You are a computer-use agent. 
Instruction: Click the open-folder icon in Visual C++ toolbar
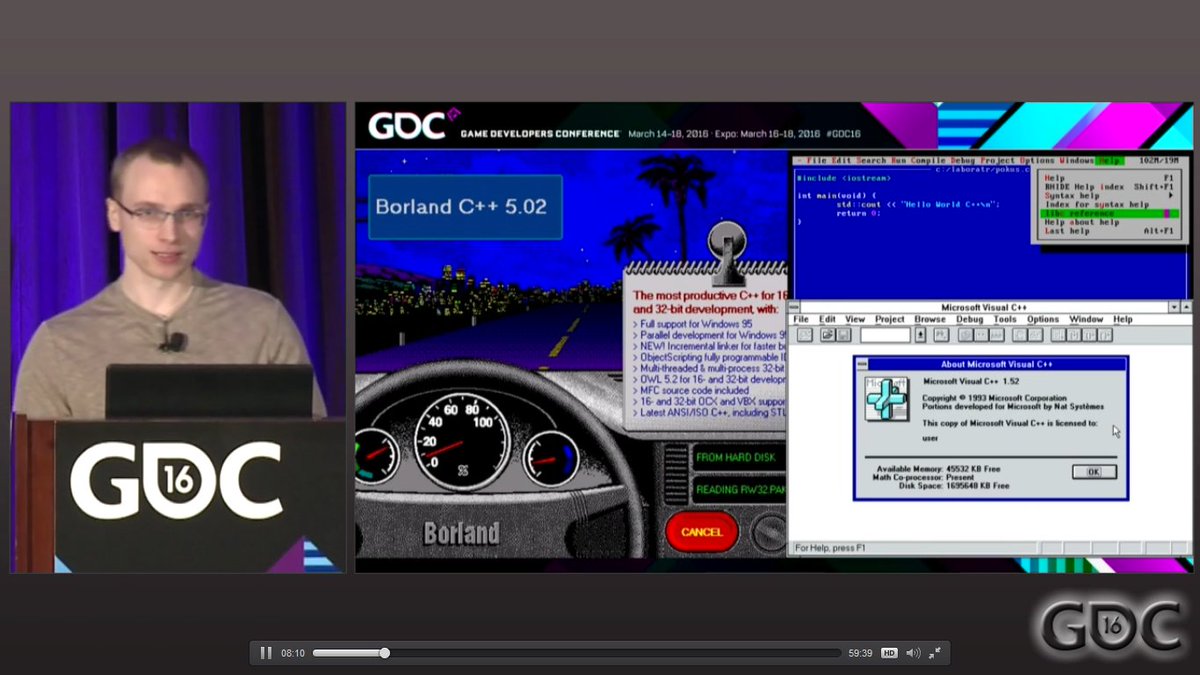(828, 335)
